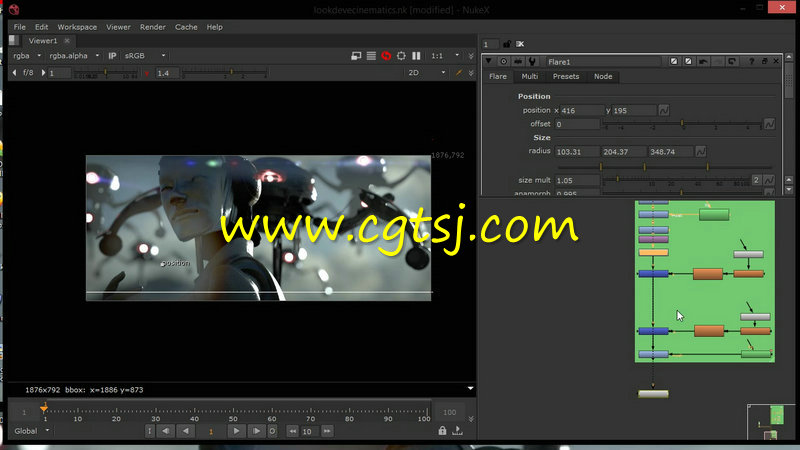Switch to the Node tab in Flare1
The width and height of the screenshot is (800, 450).
[x=603, y=77]
